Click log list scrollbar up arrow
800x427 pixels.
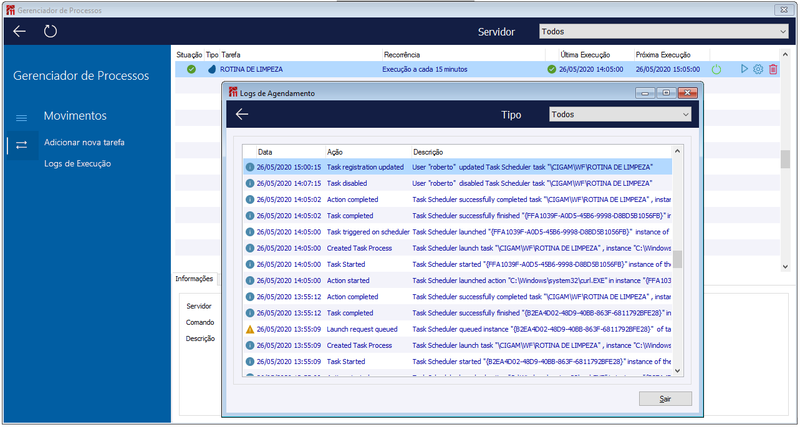(678, 151)
